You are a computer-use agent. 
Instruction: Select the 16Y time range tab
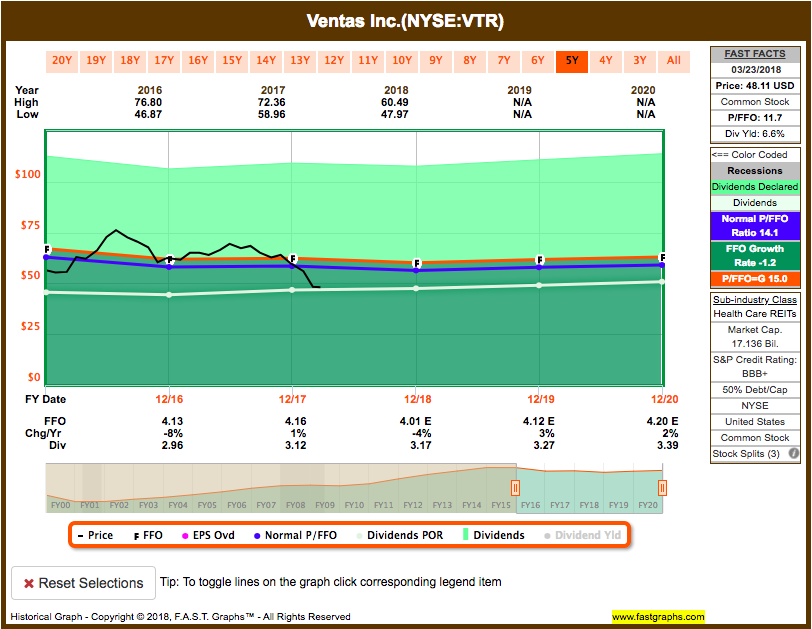coord(198,61)
